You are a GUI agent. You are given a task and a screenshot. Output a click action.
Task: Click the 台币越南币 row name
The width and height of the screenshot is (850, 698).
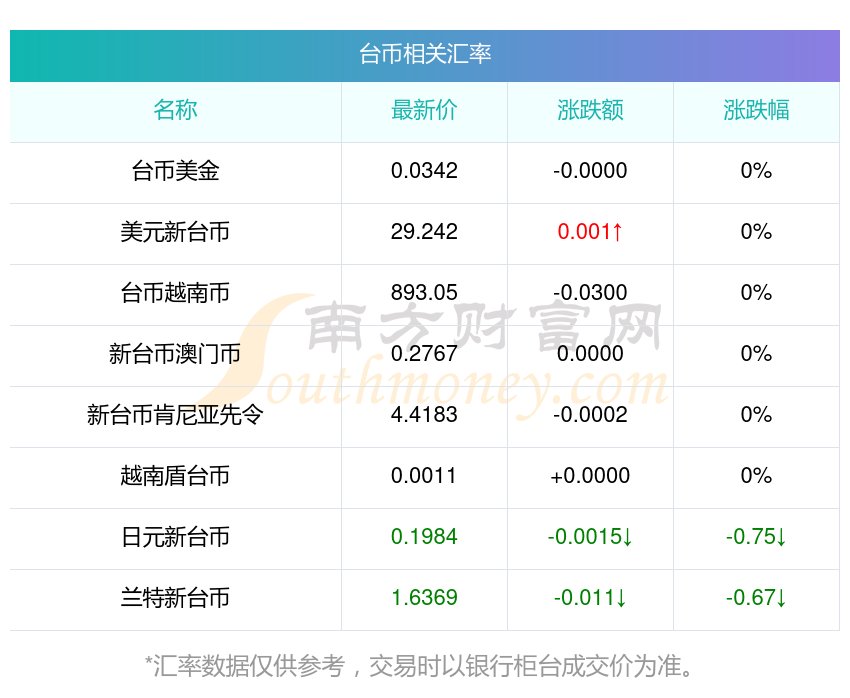175,293
